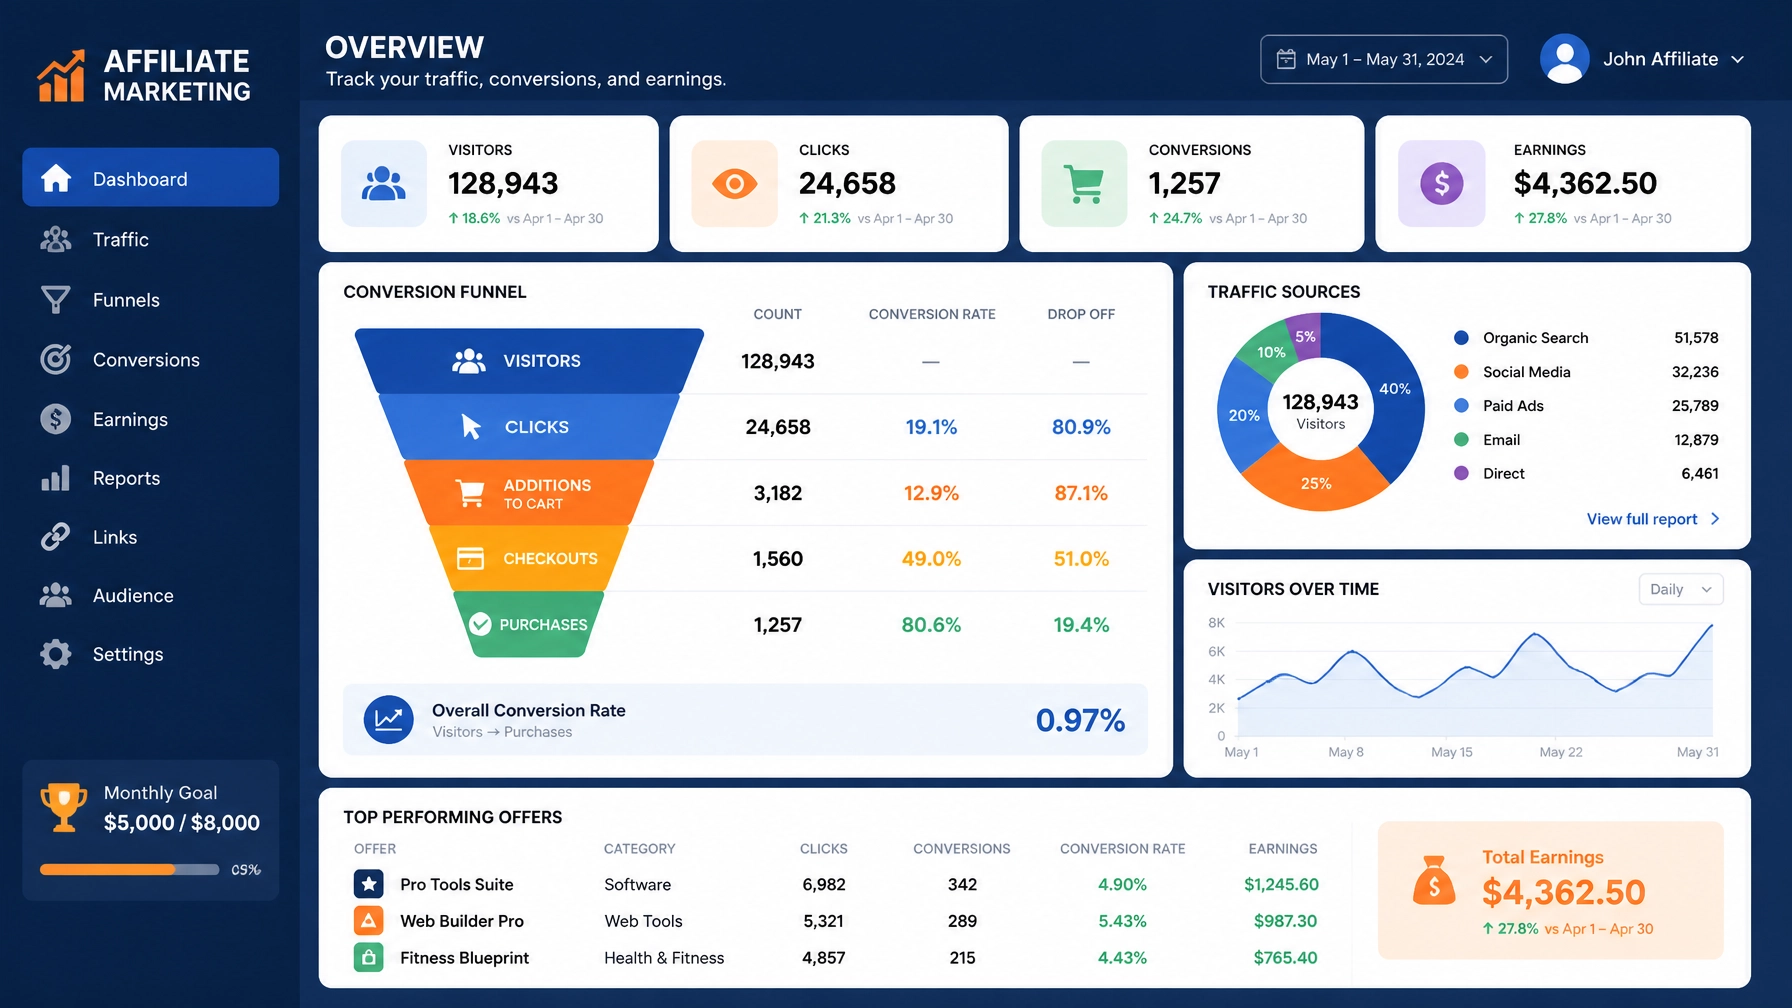The width and height of the screenshot is (1792, 1008).
Task: Click the Social Media orange legend dot
Action: pos(1461,372)
